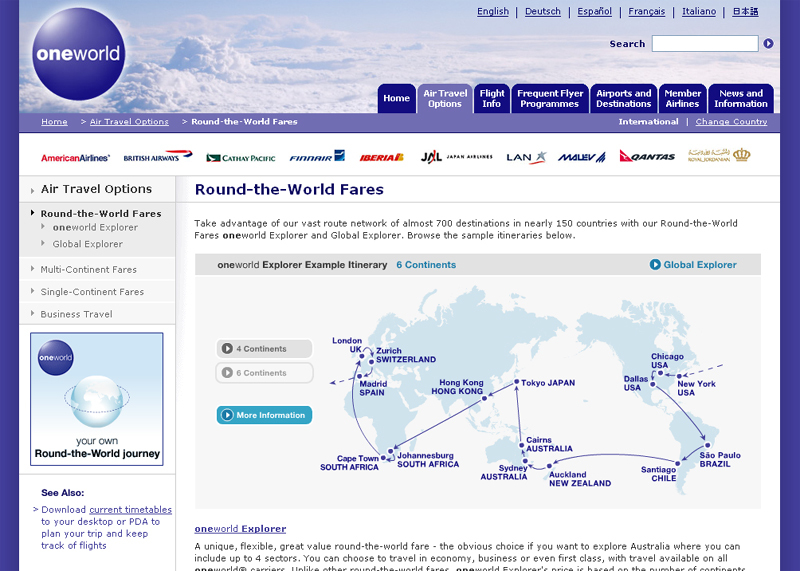Switch language to Italiano
Image resolution: width=800 pixels, height=571 pixels.
pos(699,12)
